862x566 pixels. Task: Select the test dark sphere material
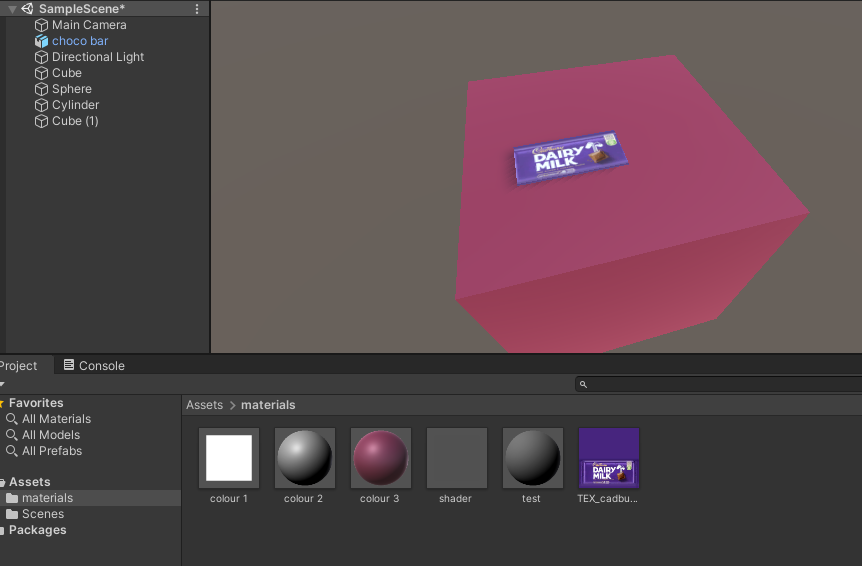(533, 458)
